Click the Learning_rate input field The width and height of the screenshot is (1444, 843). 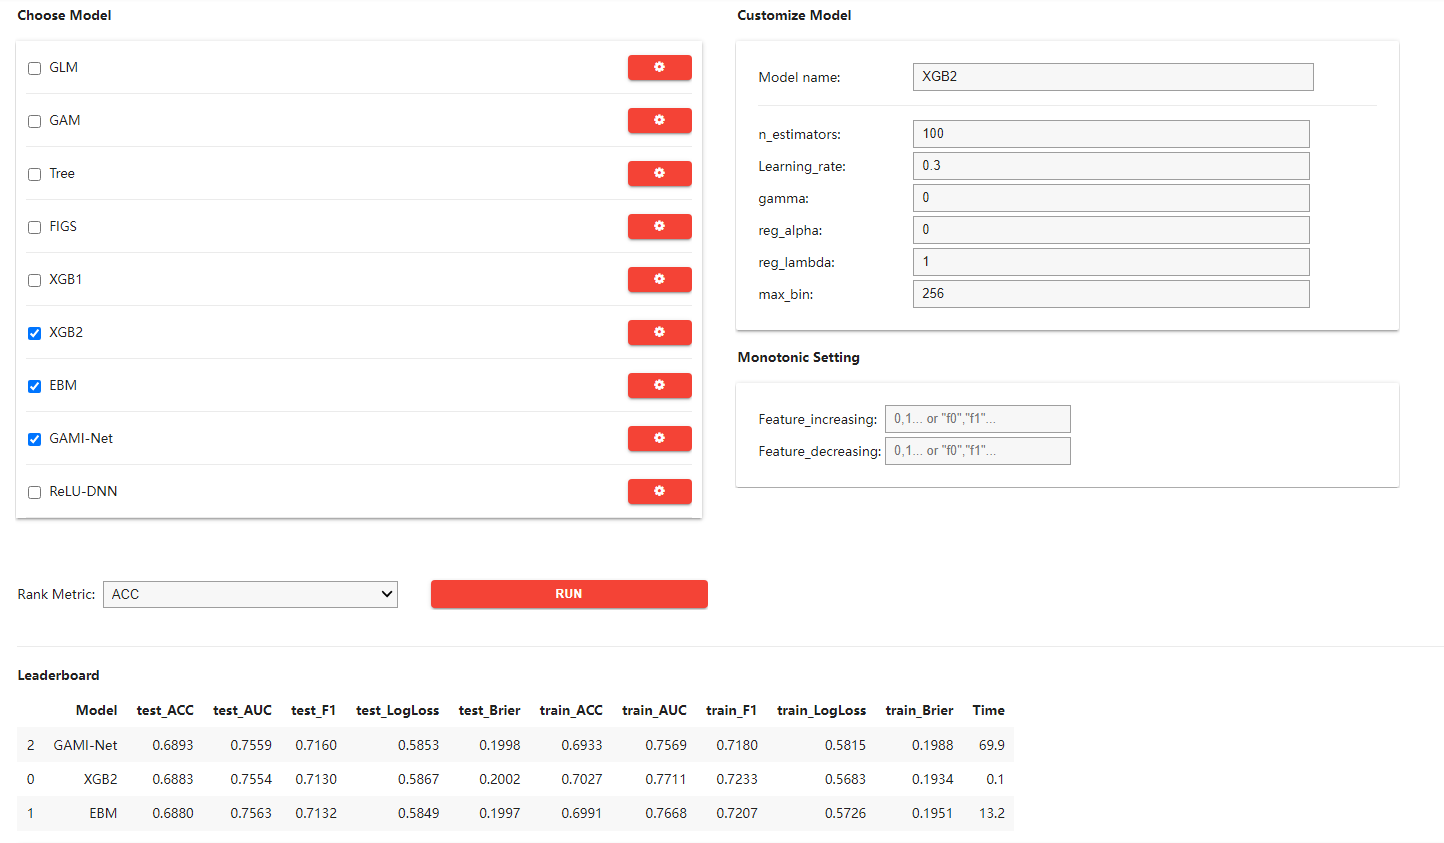tap(1110, 166)
